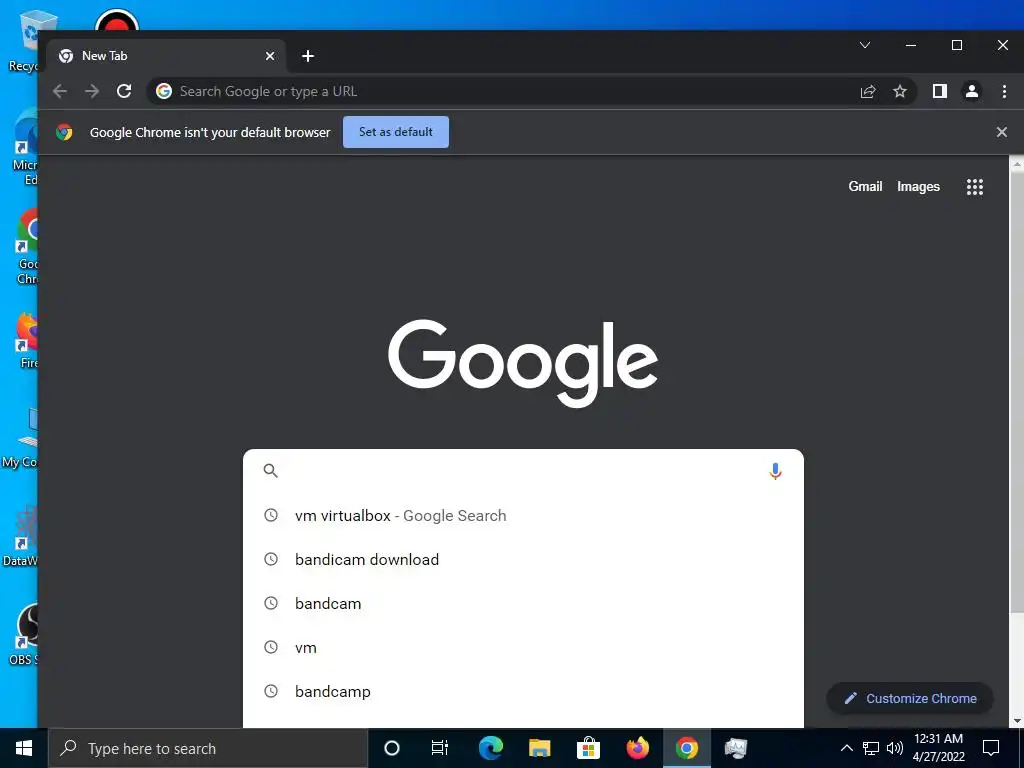Select the New Tab tab

(x=167, y=56)
